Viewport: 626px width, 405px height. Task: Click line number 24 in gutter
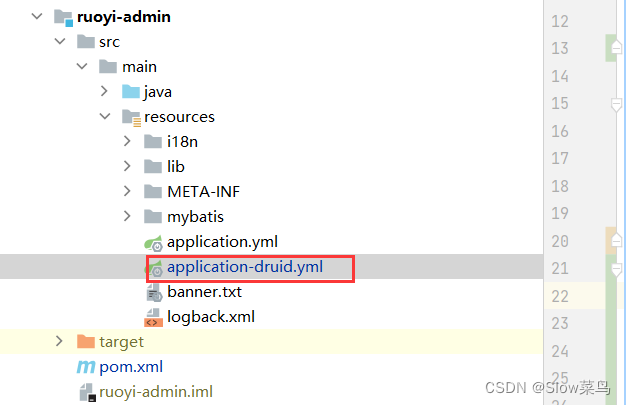tap(560, 351)
